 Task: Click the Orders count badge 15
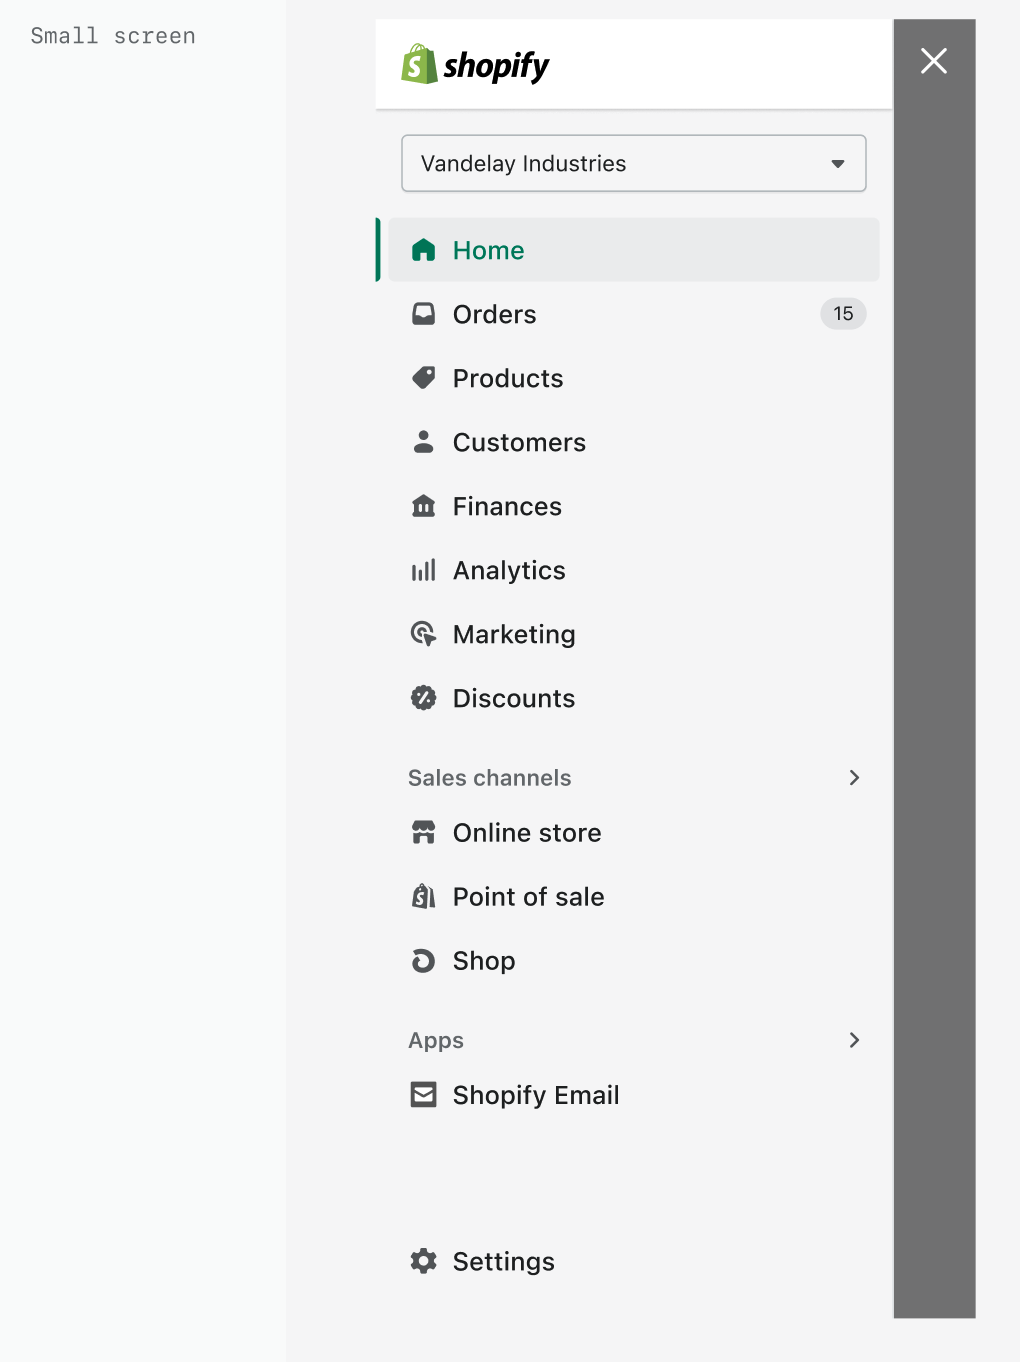[x=843, y=314]
